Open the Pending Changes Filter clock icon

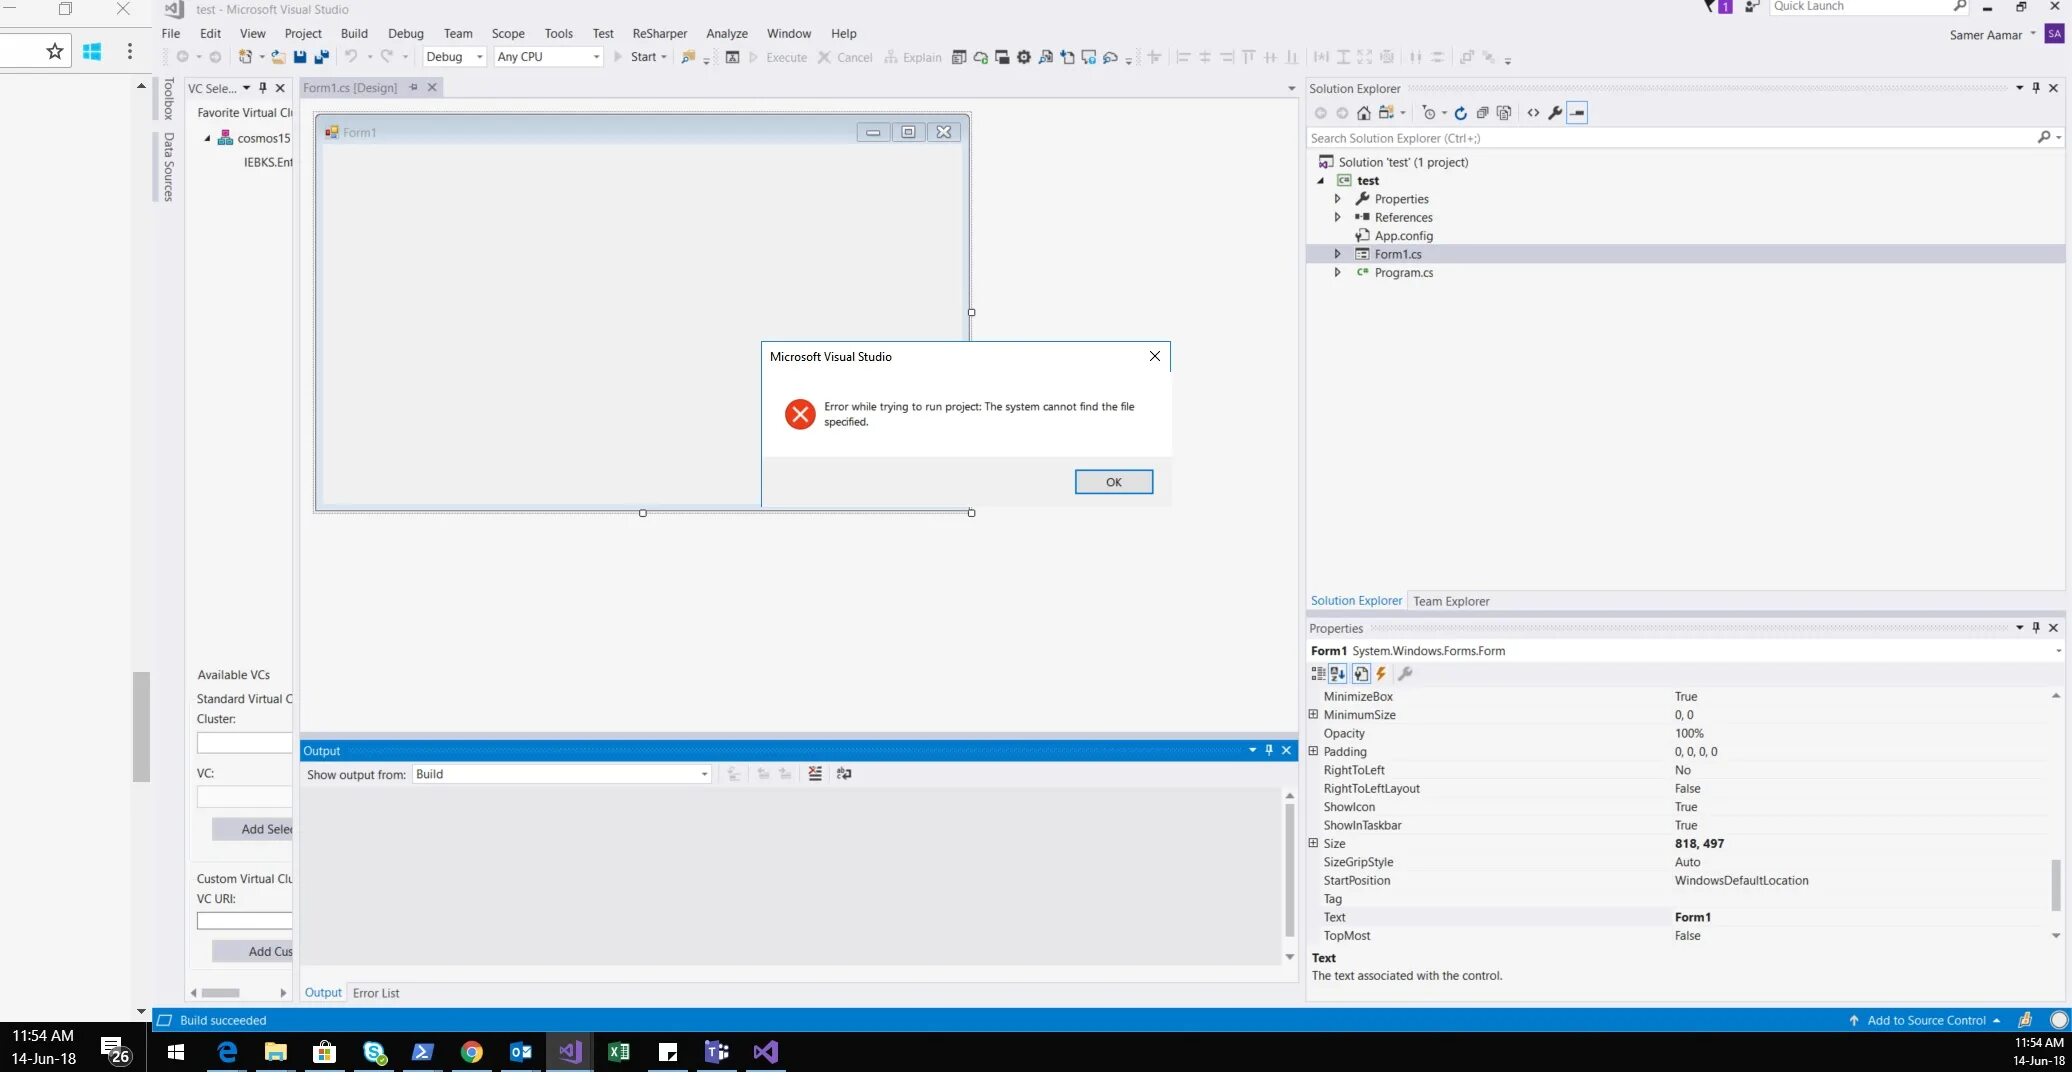[1429, 113]
